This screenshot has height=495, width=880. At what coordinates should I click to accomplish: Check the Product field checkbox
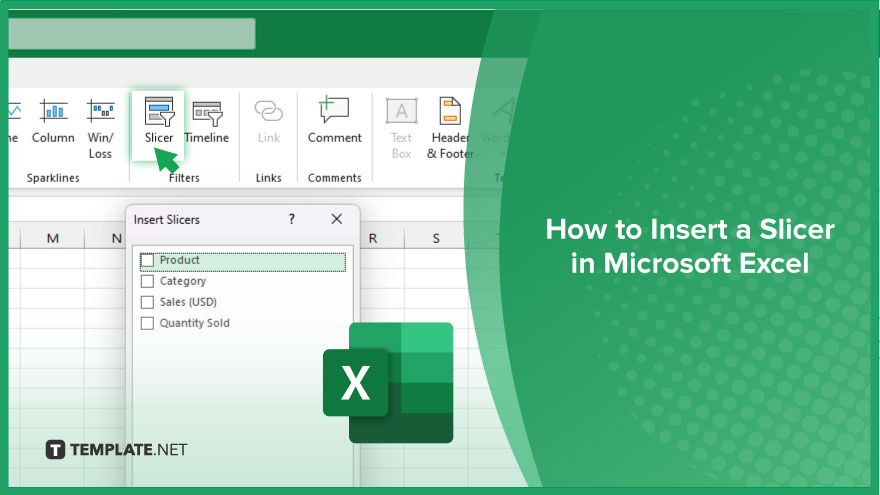[147, 260]
